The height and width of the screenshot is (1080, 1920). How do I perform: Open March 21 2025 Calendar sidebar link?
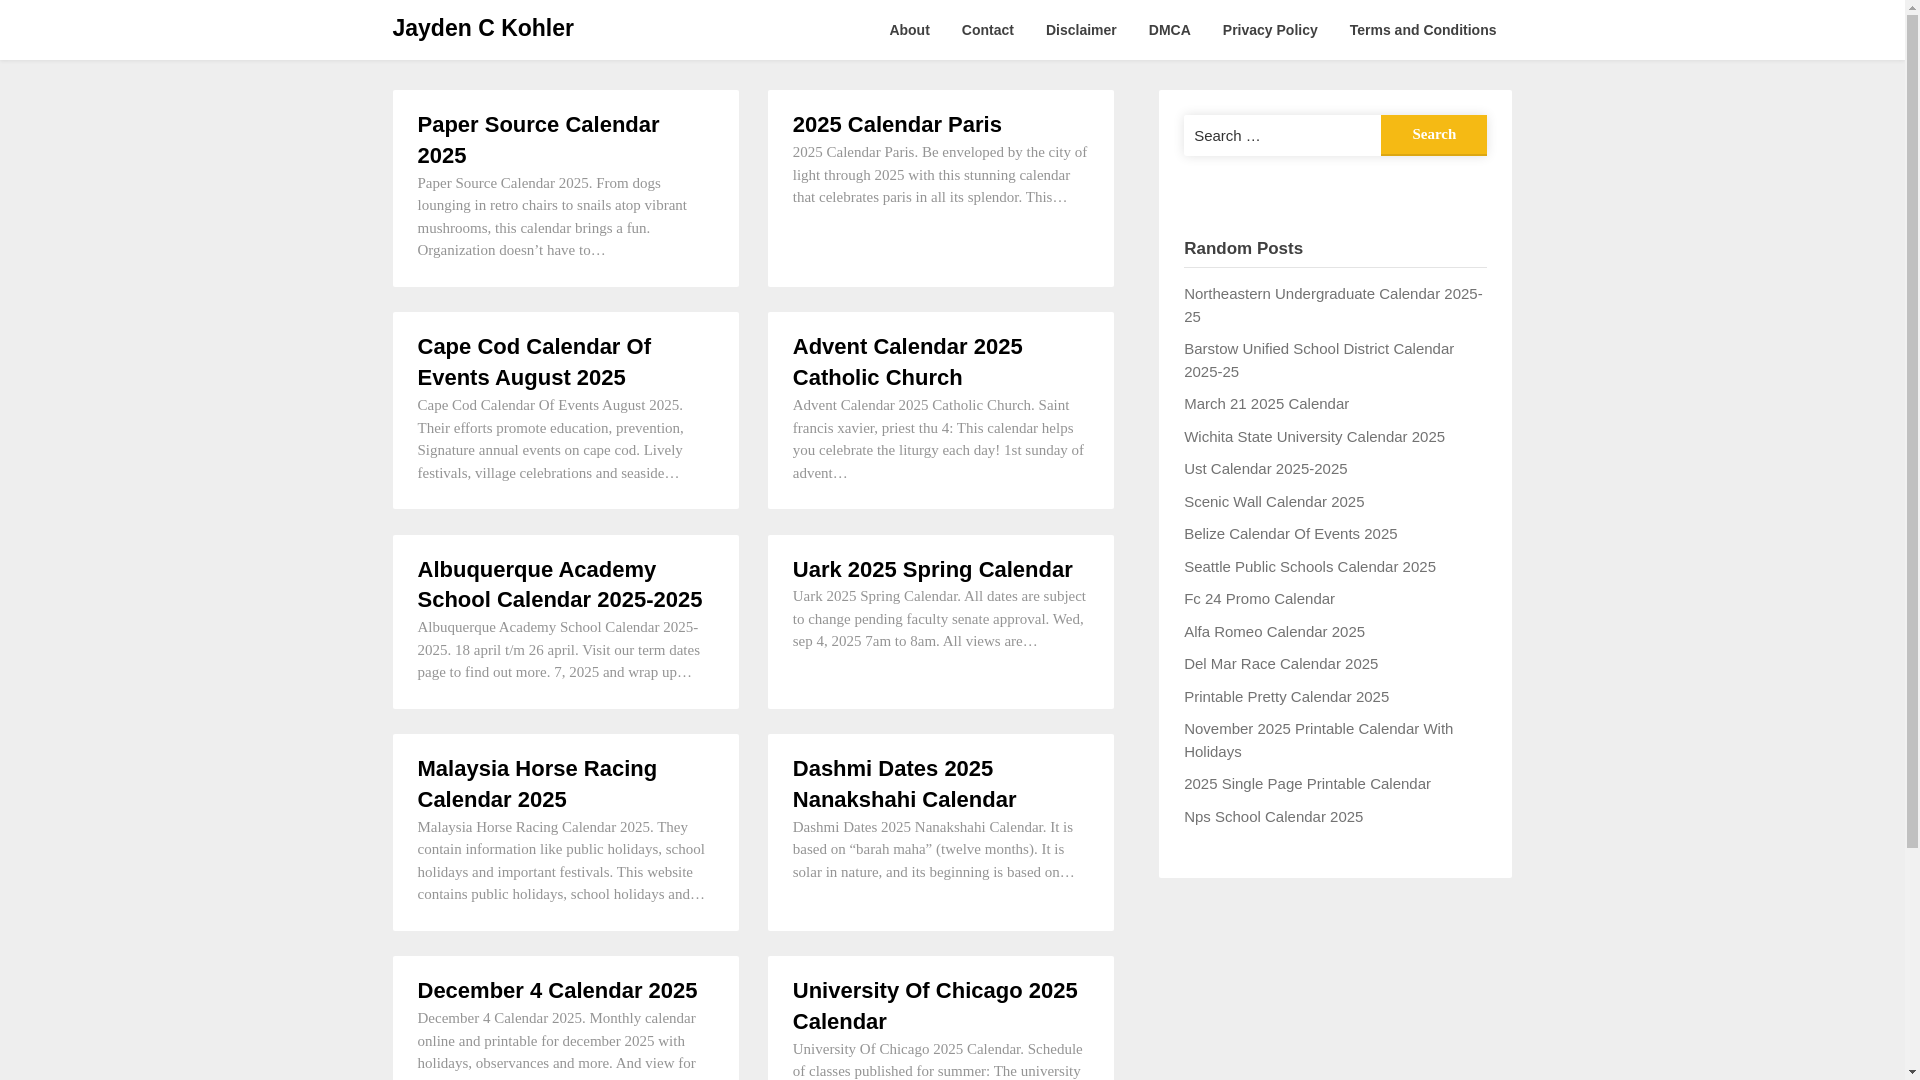point(1266,404)
